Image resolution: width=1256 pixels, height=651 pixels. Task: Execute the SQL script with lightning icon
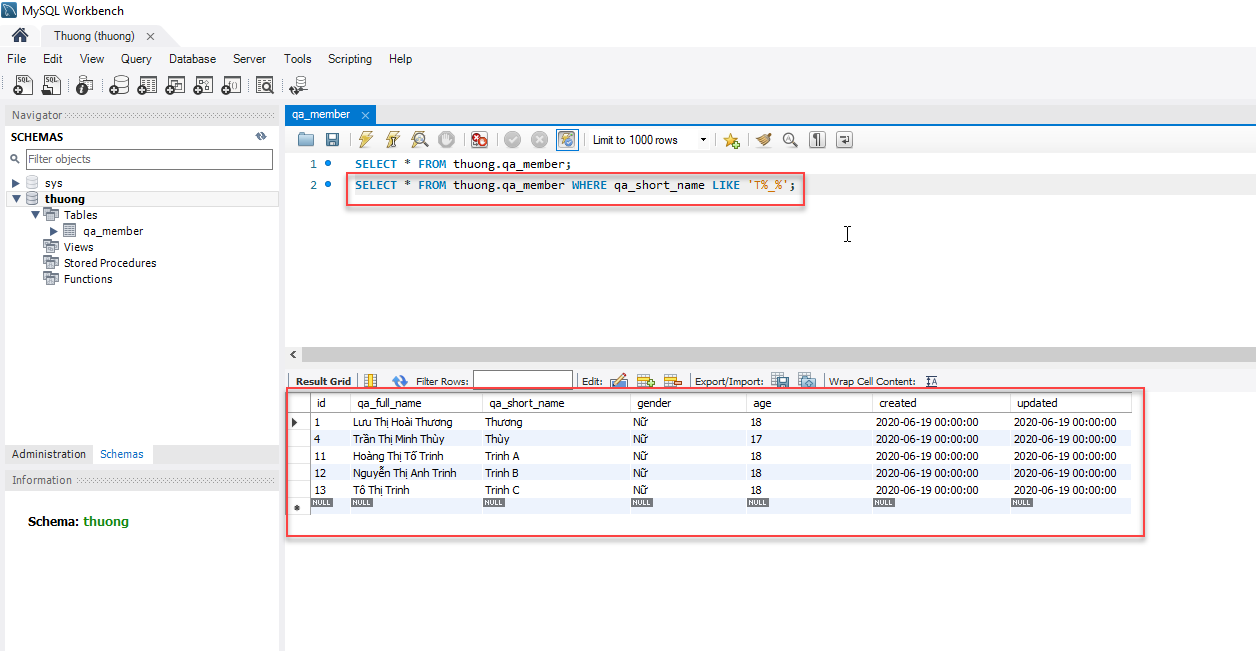pos(366,140)
